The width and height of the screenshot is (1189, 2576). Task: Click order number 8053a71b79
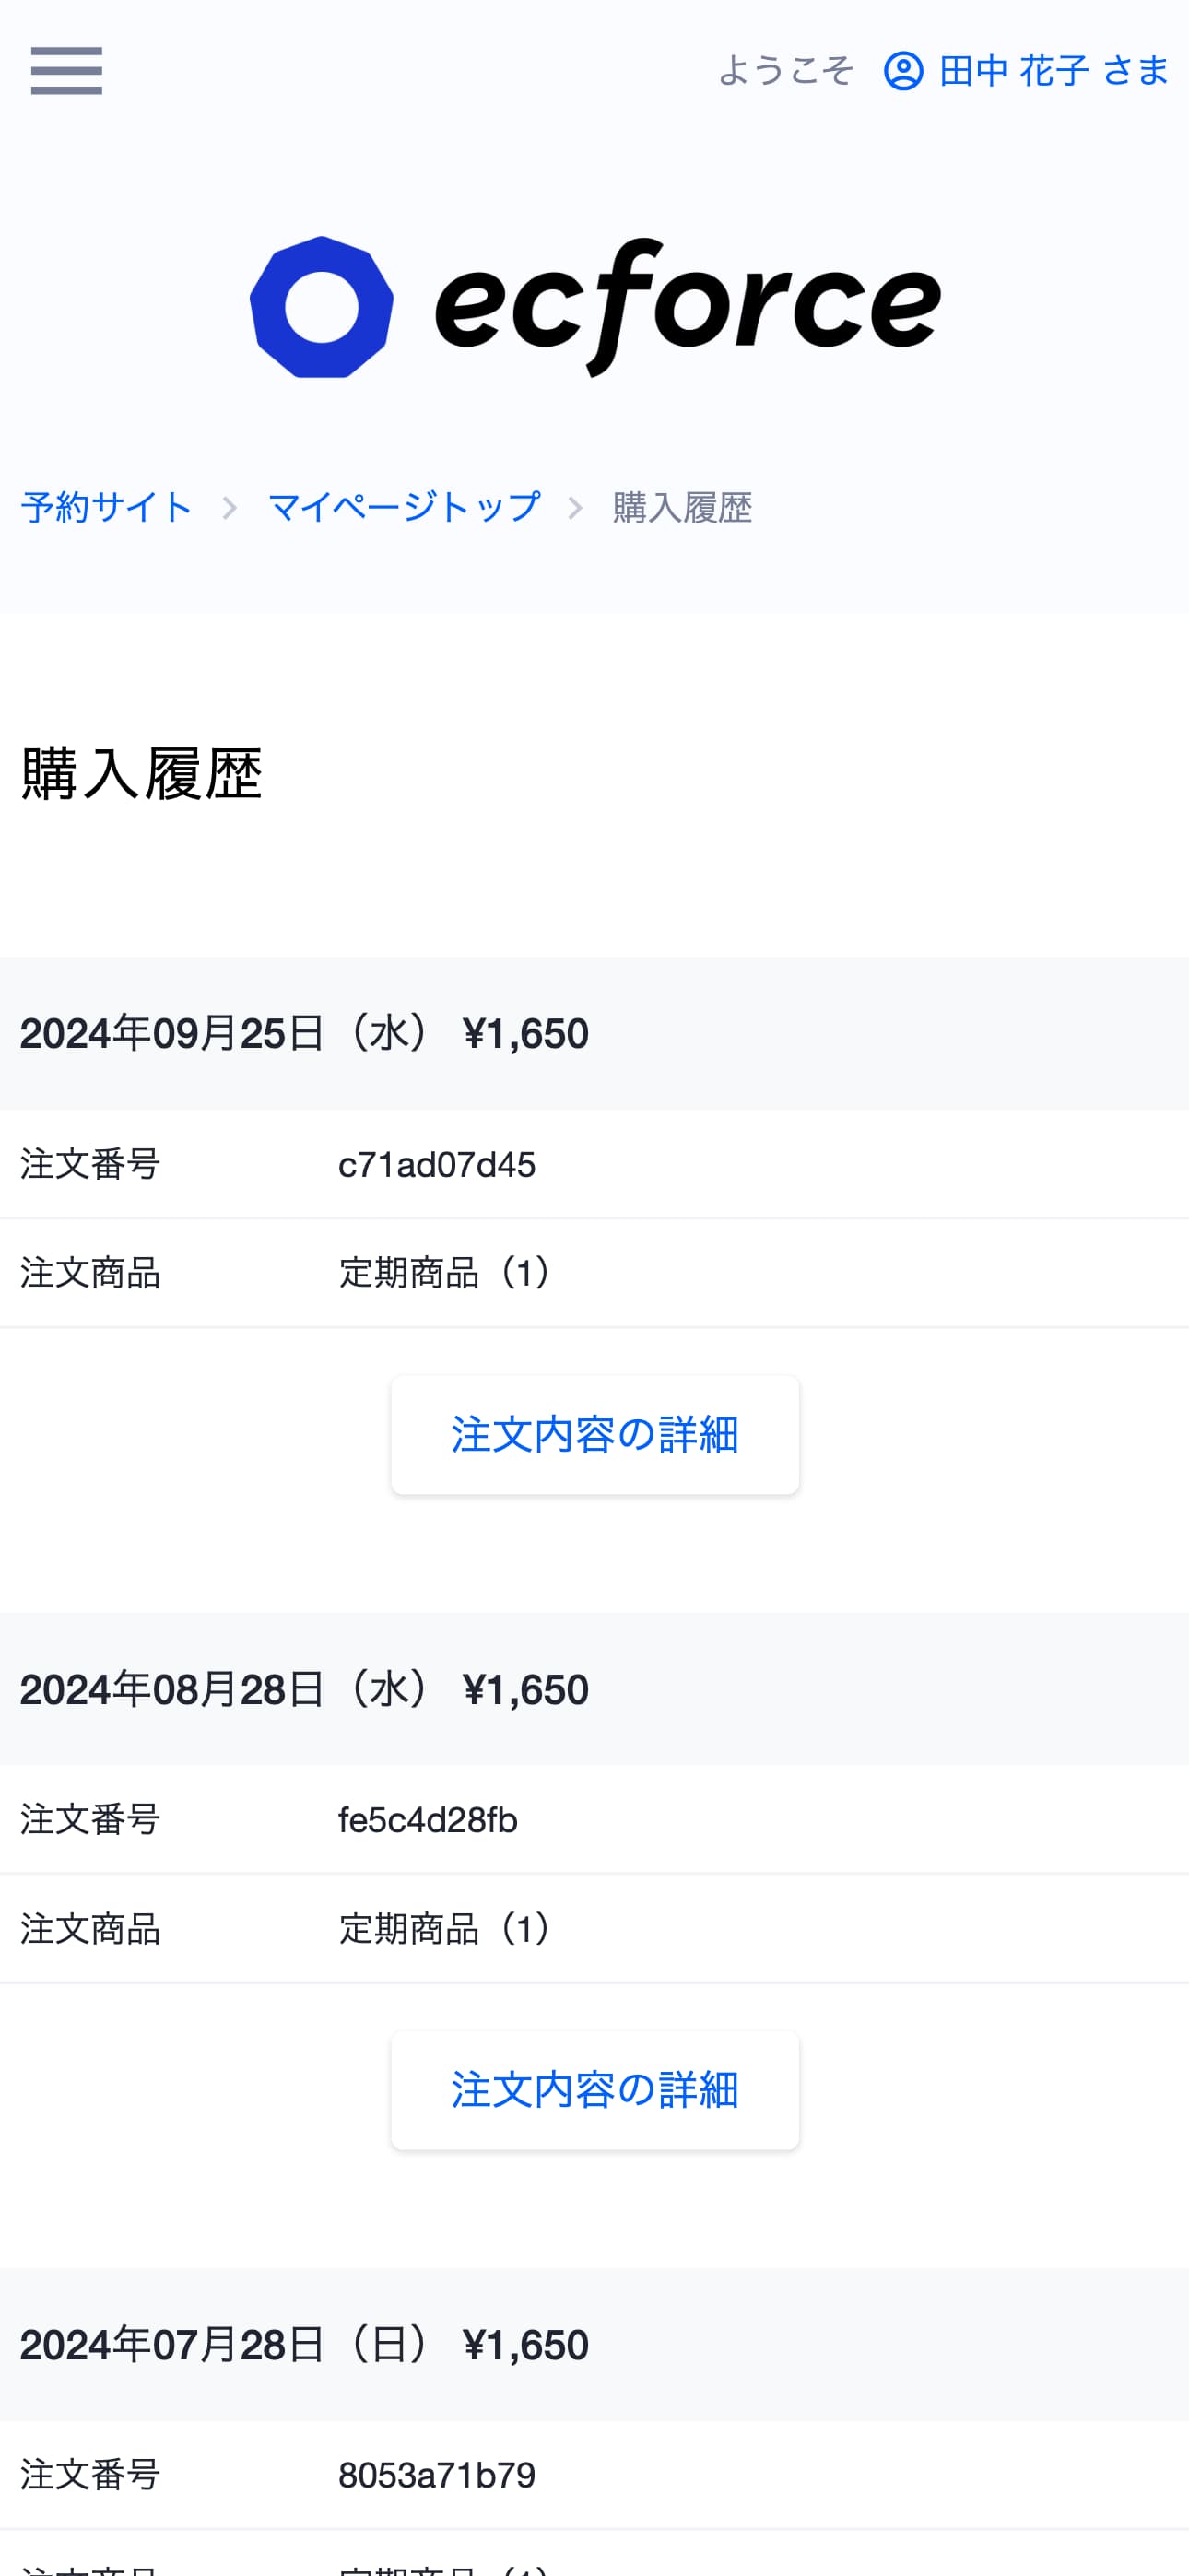pyautogui.click(x=437, y=2475)
